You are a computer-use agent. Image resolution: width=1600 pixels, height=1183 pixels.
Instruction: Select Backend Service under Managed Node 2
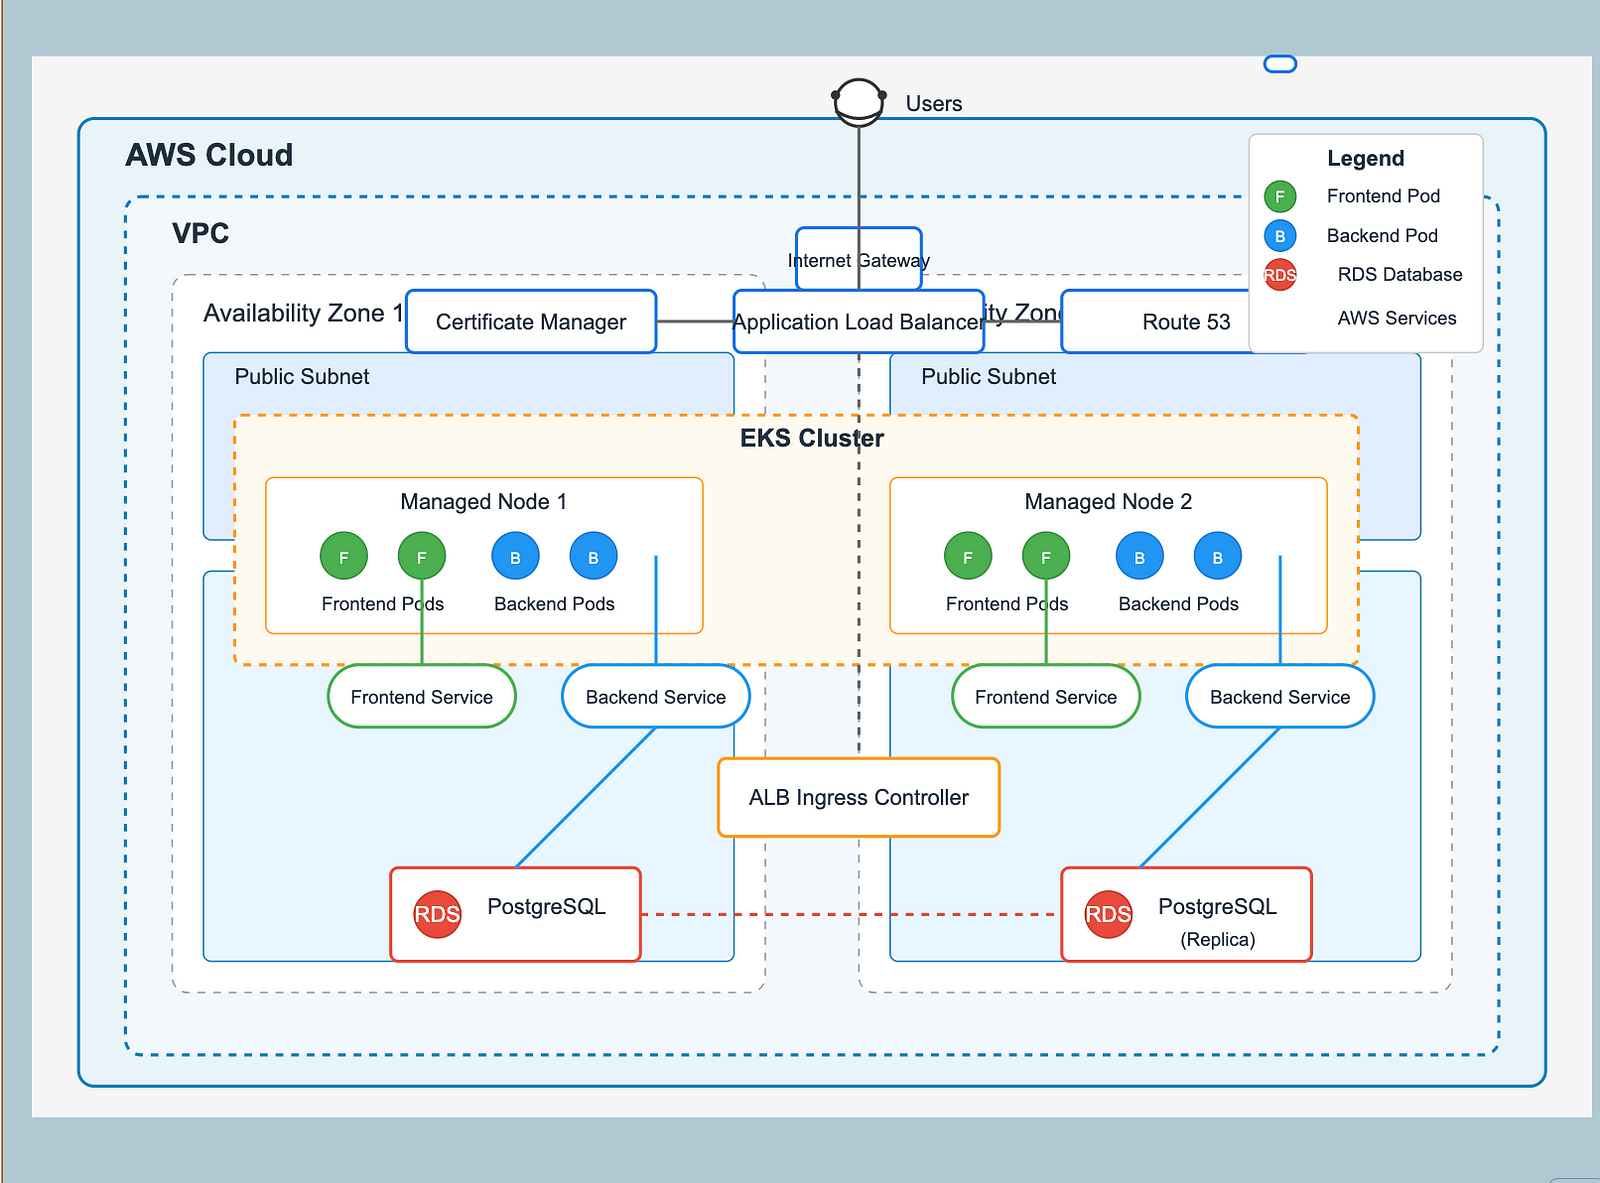(x=1280, y=696)
